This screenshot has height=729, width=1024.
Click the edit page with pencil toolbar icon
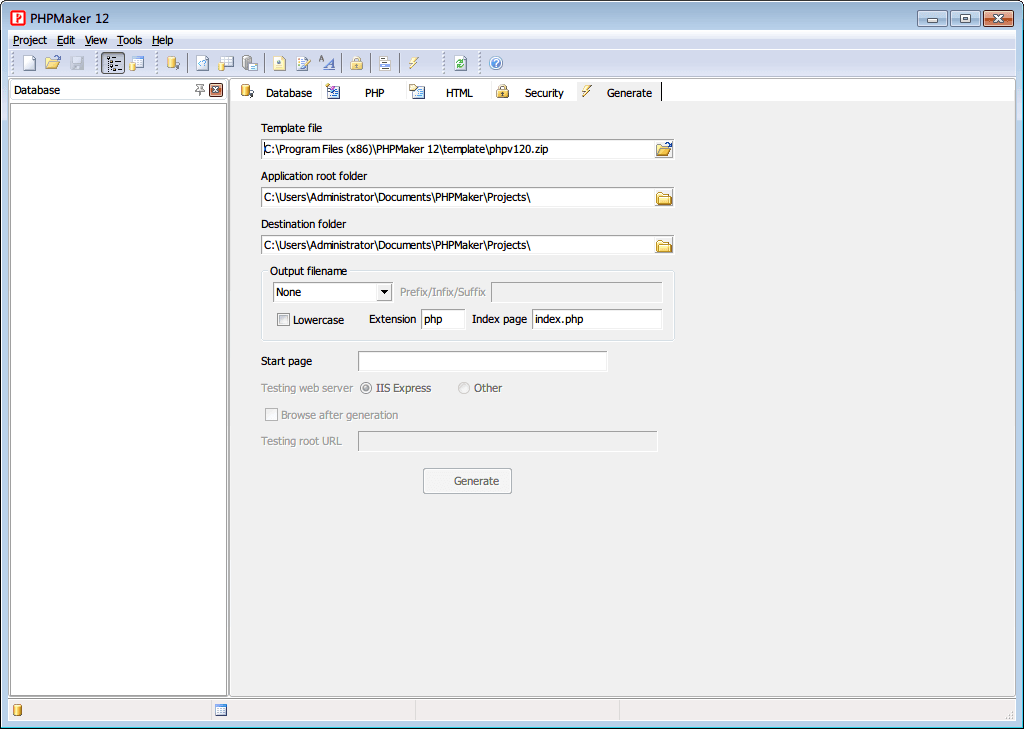(303, 63)
